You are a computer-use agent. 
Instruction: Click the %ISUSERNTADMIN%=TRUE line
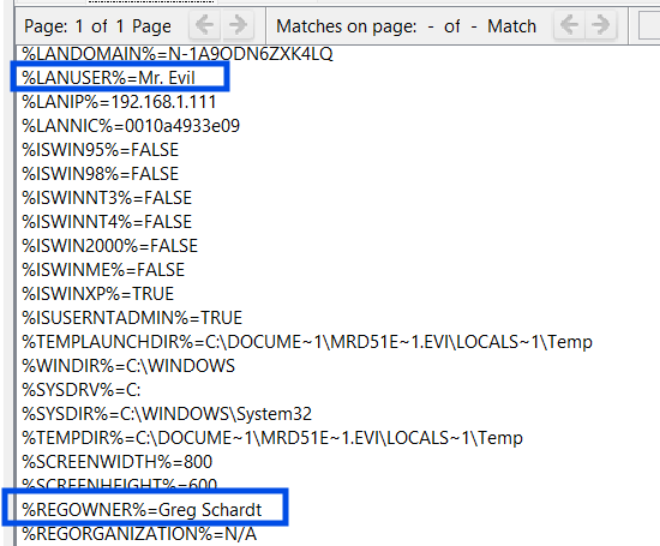point(132,318)
